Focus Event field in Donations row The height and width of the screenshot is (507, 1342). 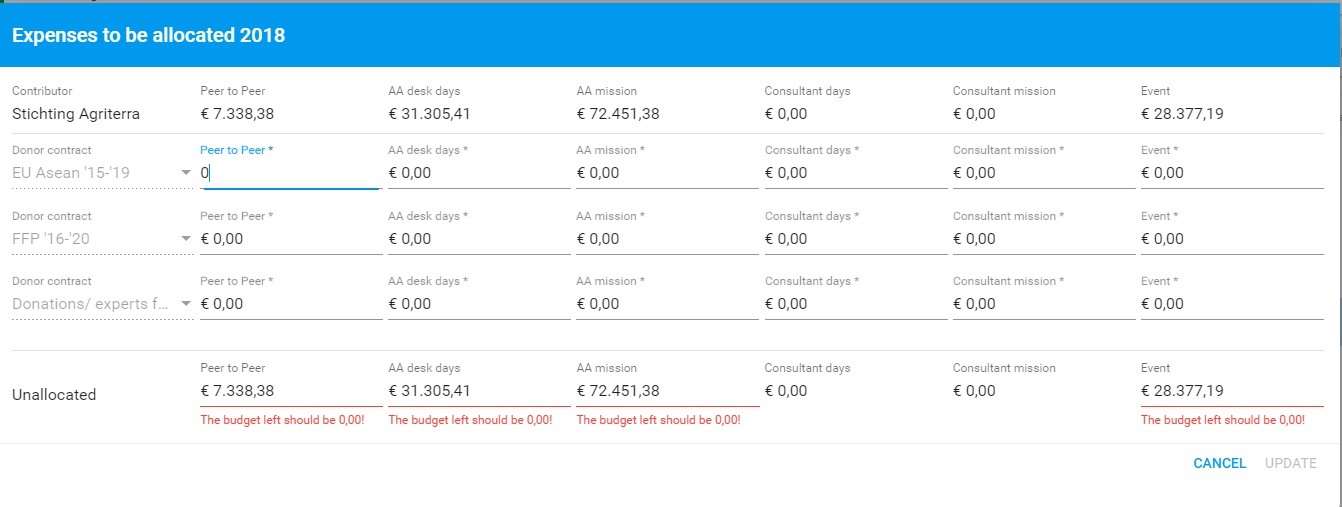(1231, 304)
